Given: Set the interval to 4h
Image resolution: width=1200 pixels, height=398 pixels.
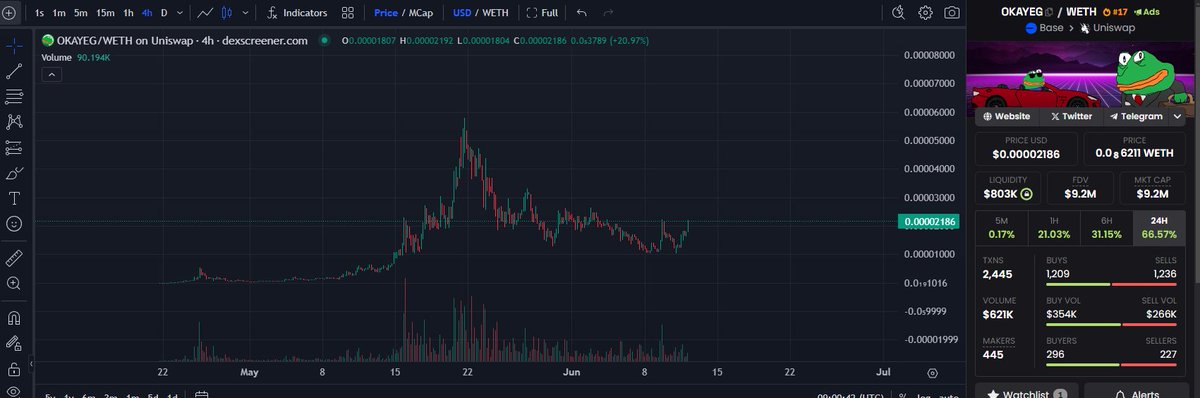Looking at the screenshot, I should click(147, 13).
